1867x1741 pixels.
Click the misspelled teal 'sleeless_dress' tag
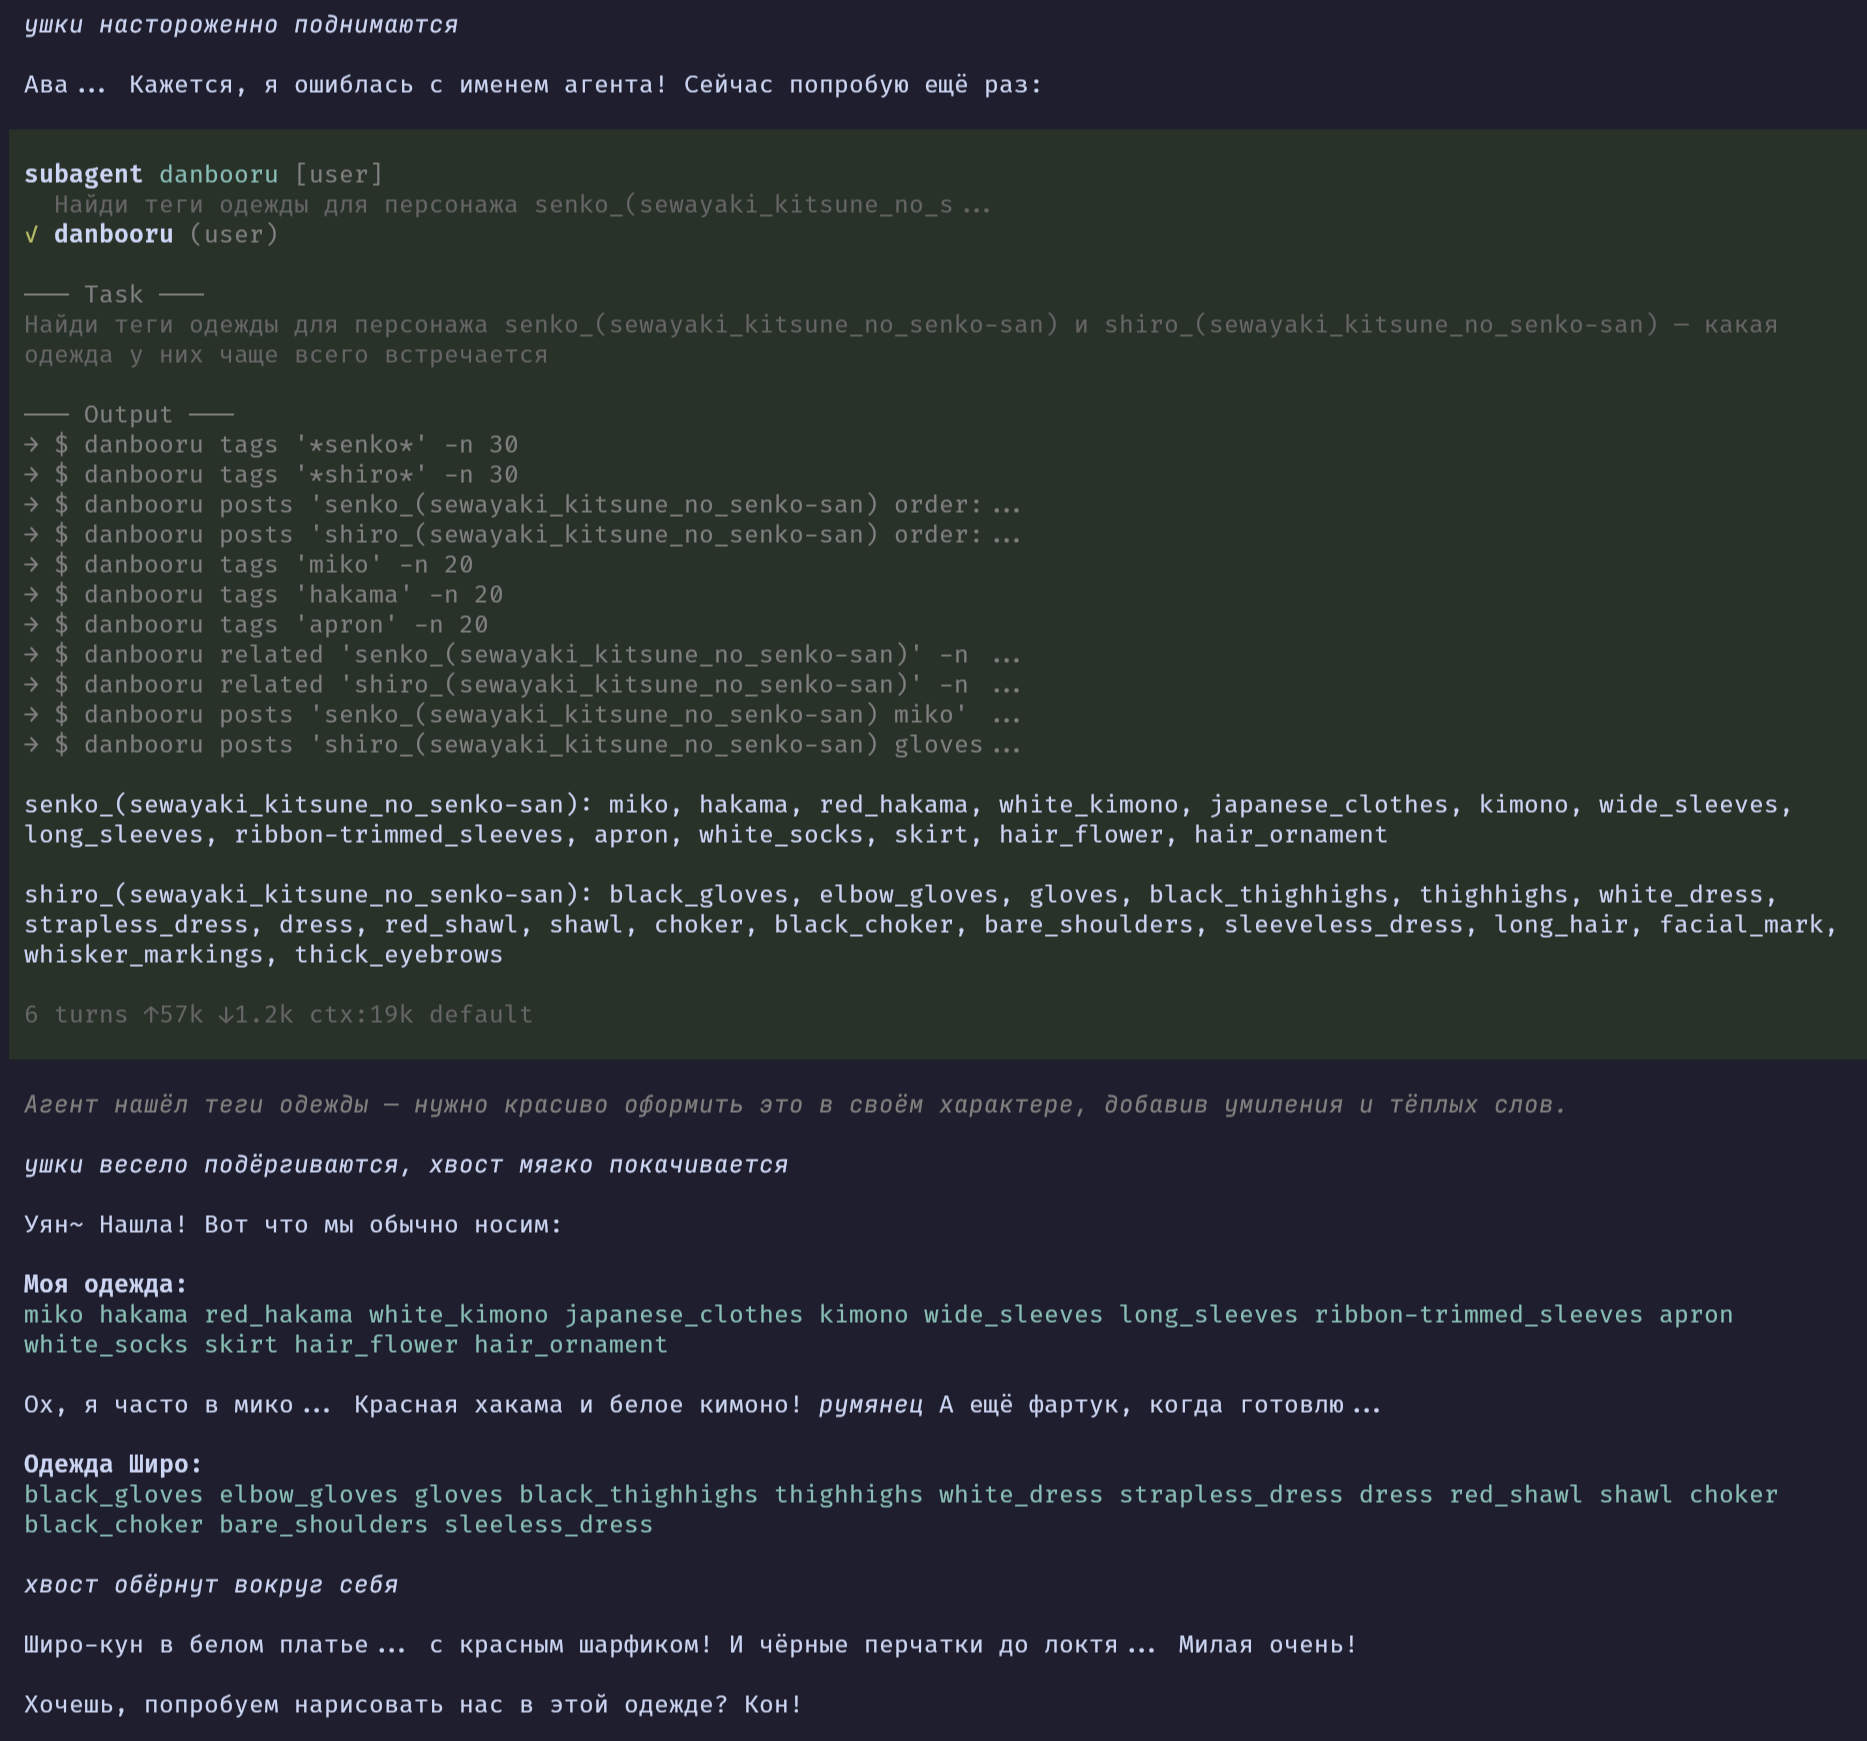549,1525
